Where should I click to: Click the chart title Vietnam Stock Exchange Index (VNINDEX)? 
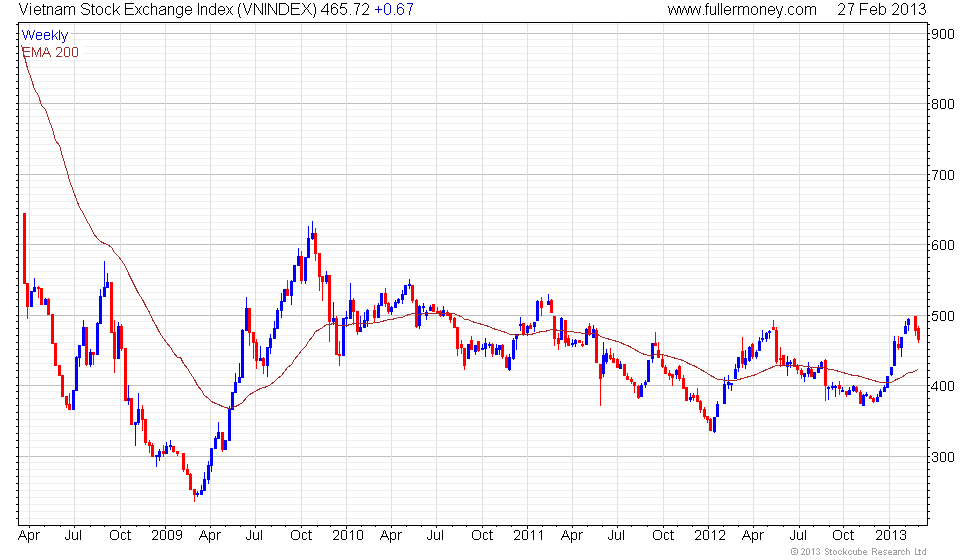click(168, 10)
